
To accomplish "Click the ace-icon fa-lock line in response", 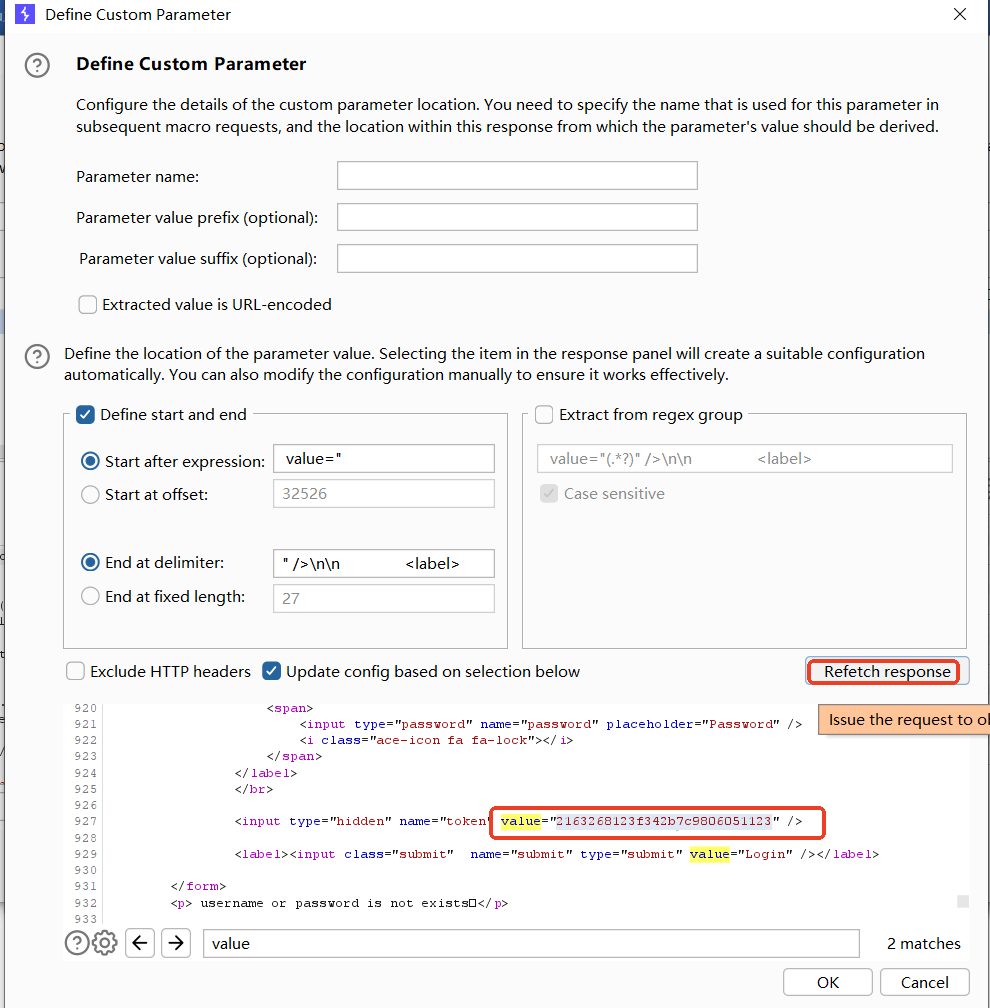I will pyautogui.click(x=436, y=741).
